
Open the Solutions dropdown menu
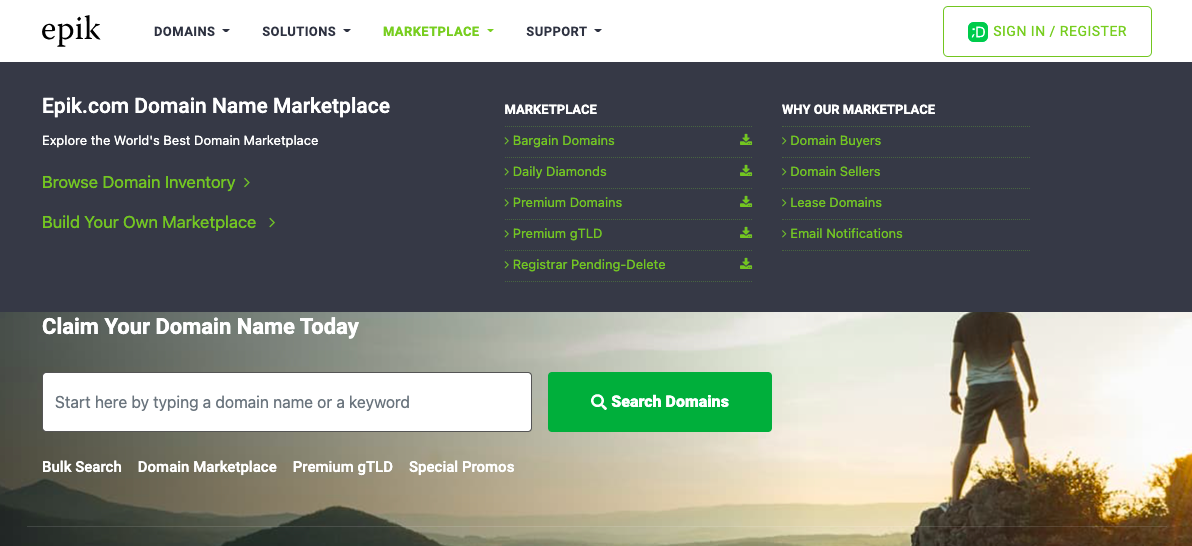(306, 32)
